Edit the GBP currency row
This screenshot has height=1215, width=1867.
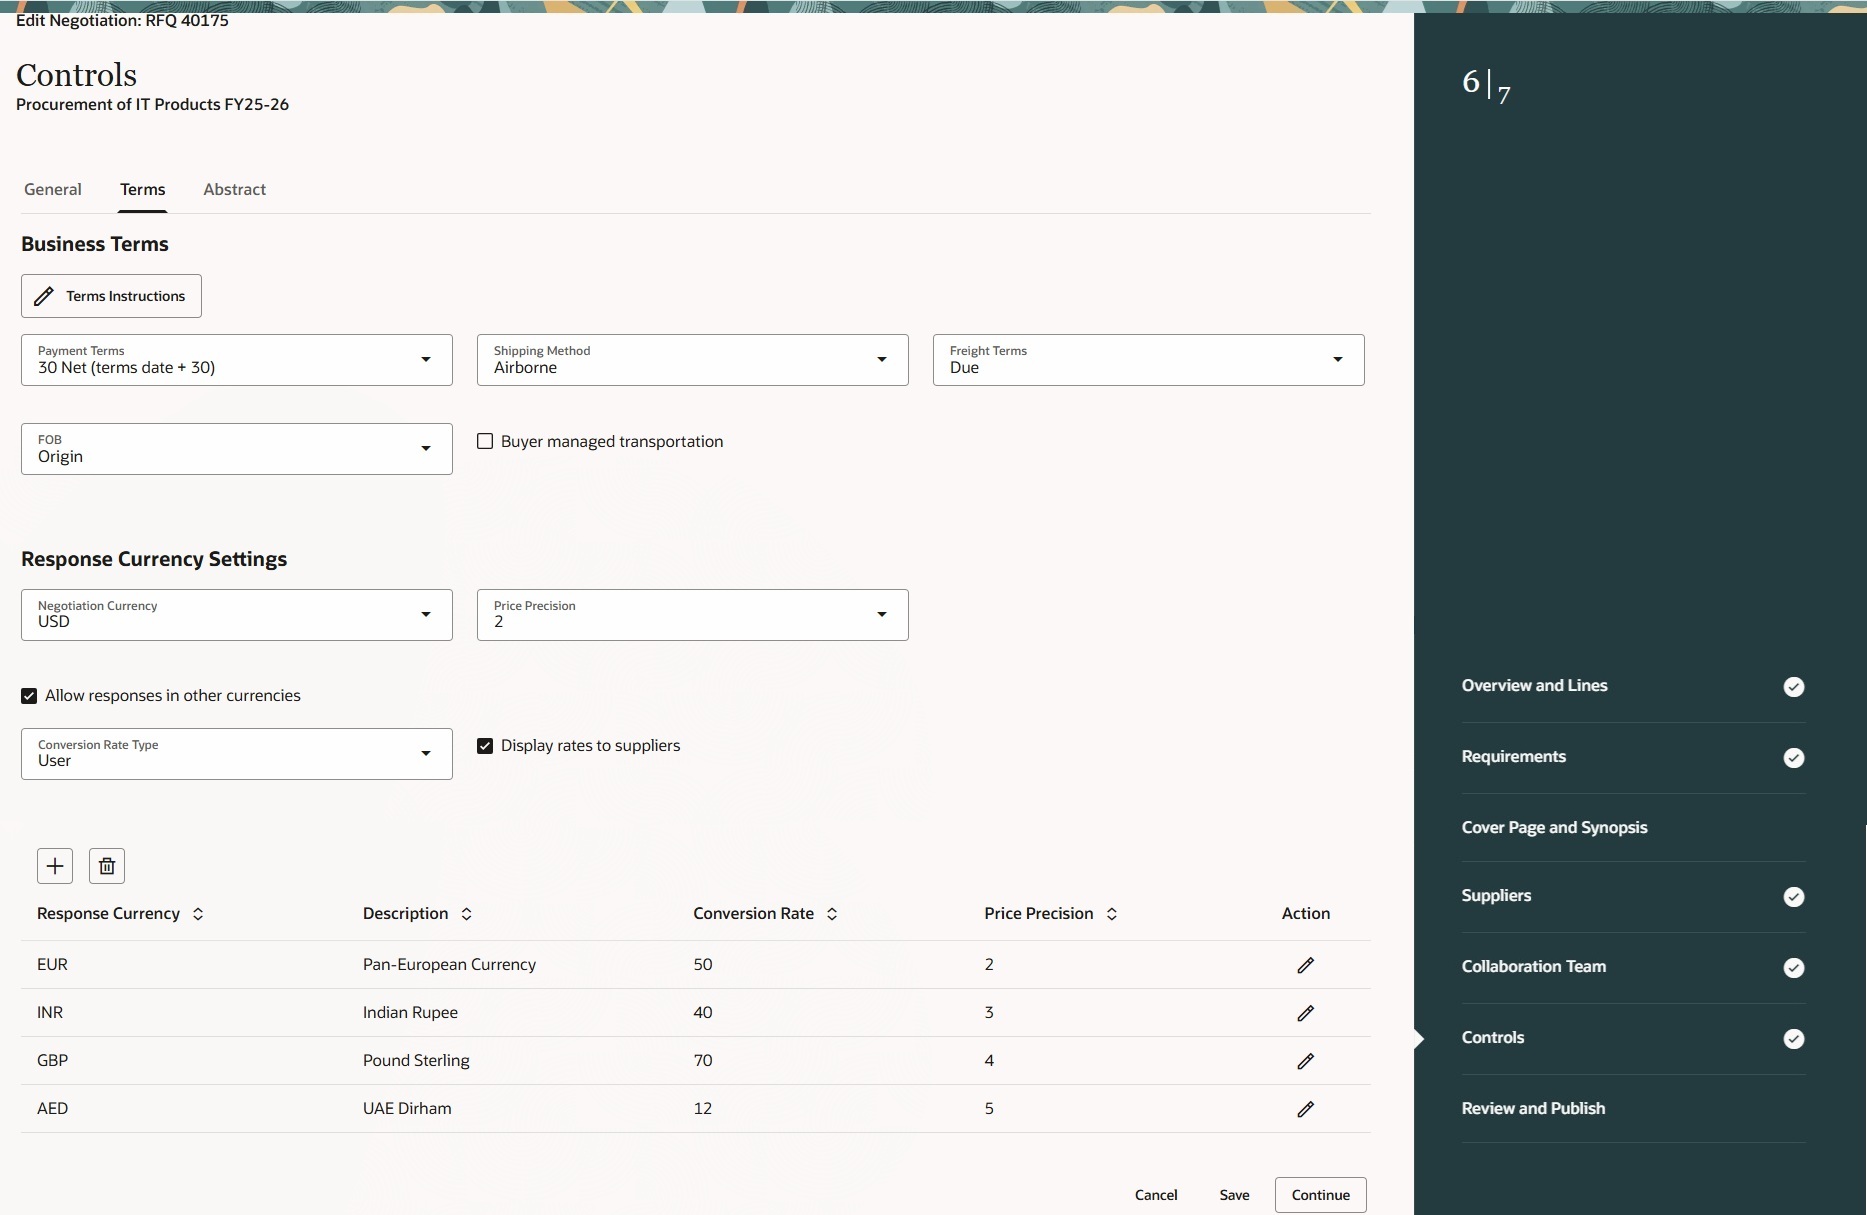click(x=1305, y=1061)
